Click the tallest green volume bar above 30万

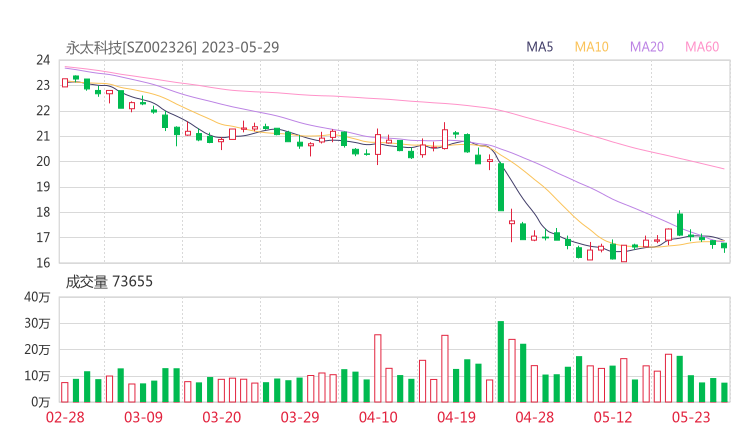[x=501, y=362]
